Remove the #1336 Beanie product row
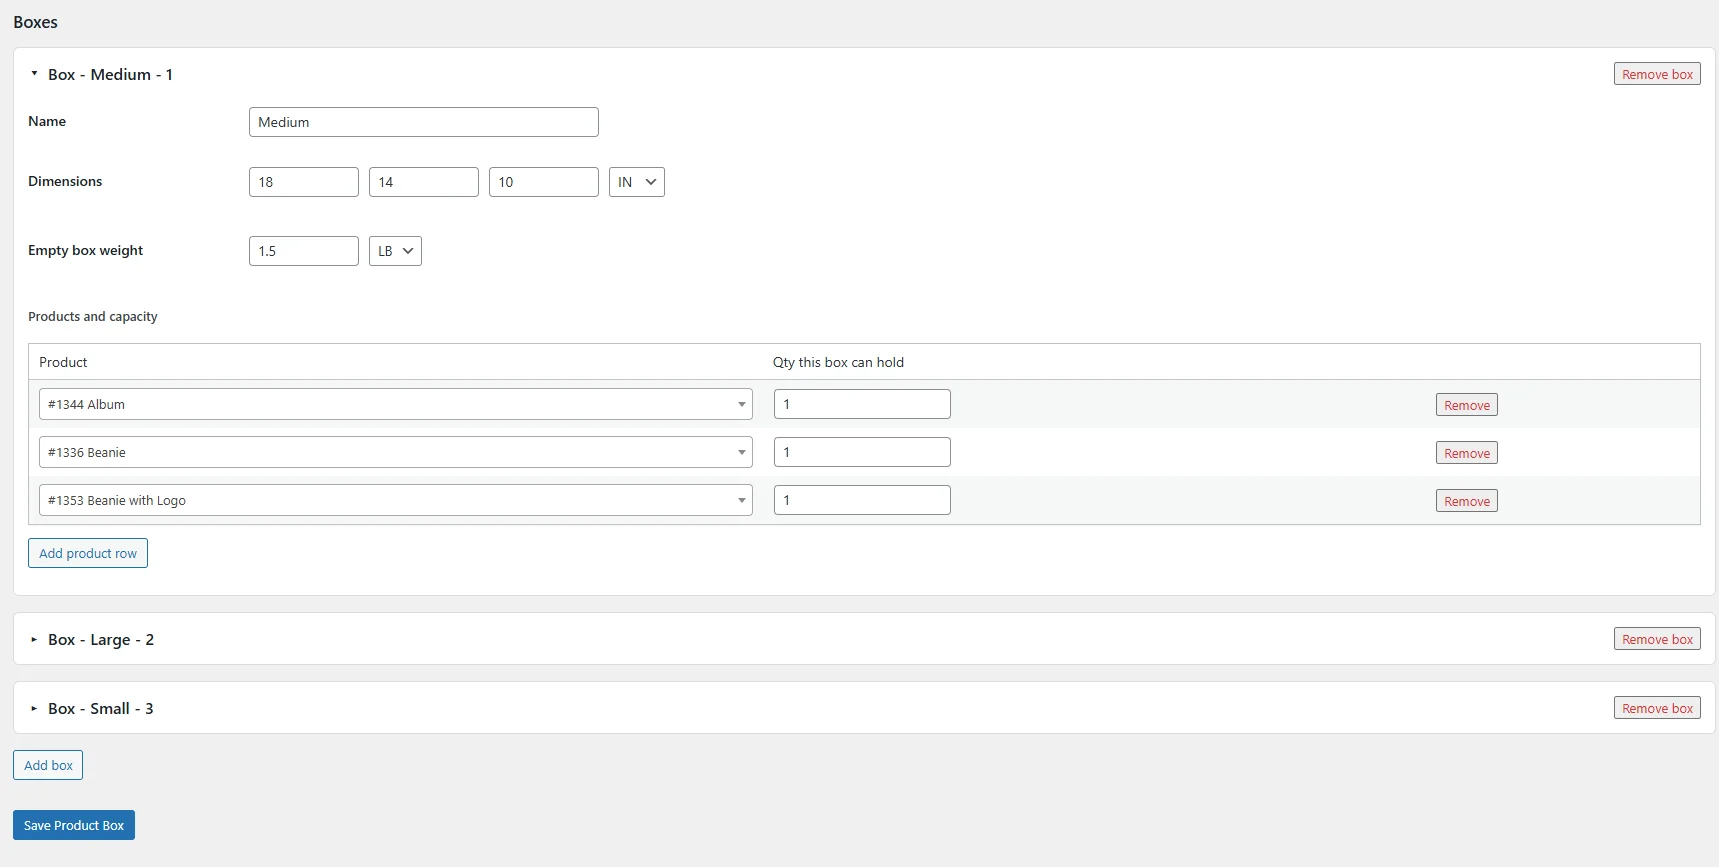1719x867 pixels. 1467,453
